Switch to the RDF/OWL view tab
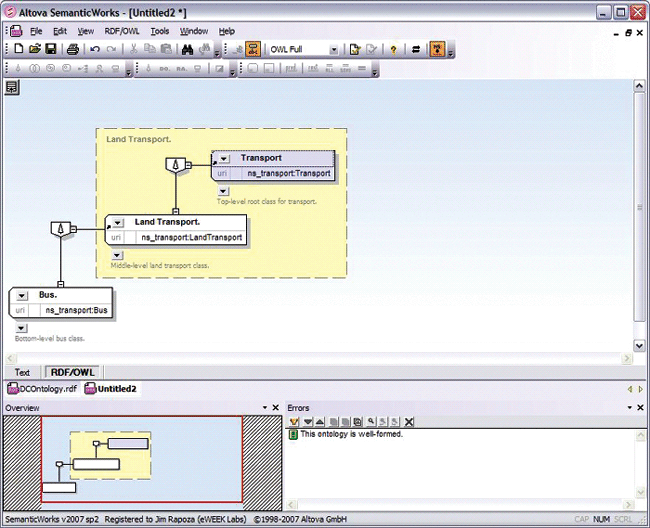 [x=73, y=372]
